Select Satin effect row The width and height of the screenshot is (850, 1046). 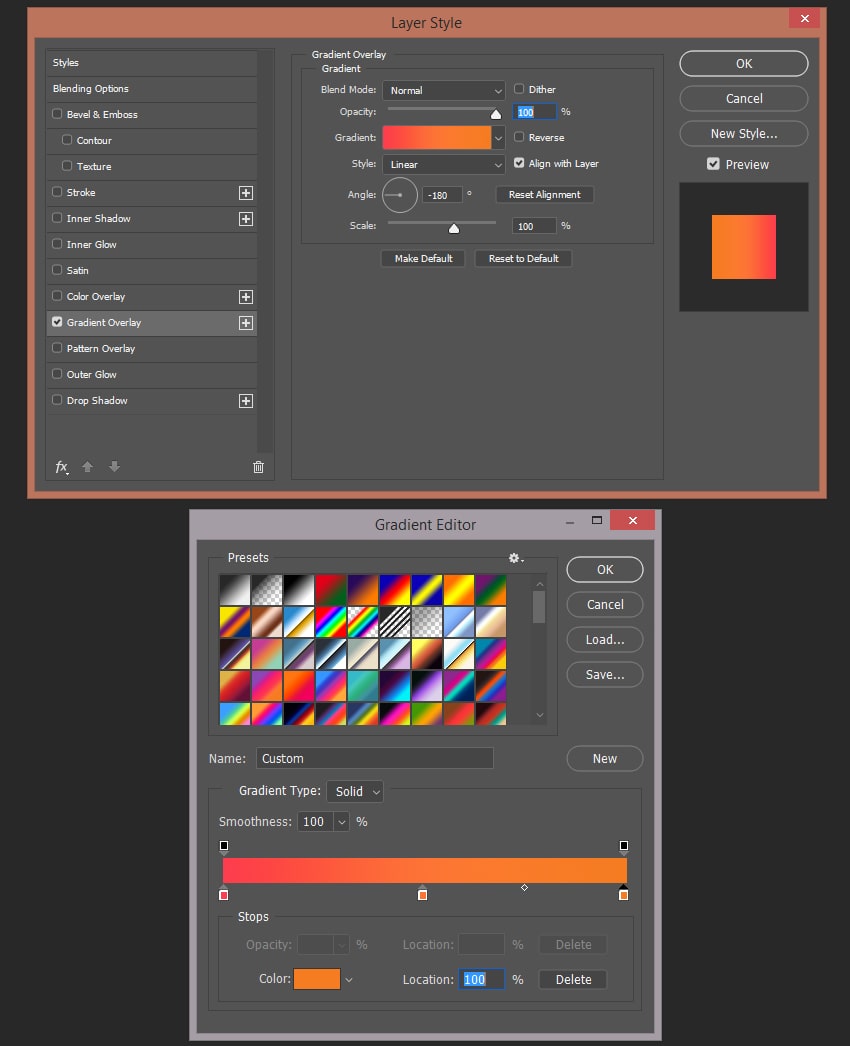151,271
